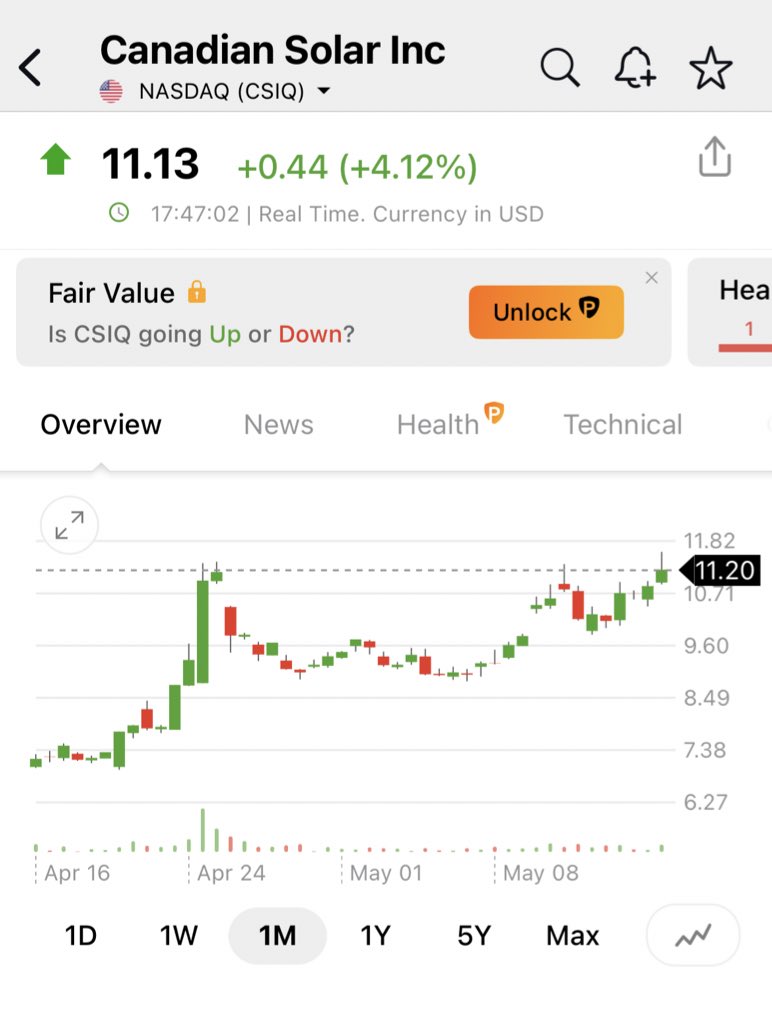The image size is (772, 1024).
Task: Tap the May 01 date label
Action: pyautogui.click(x=386, y=873)
